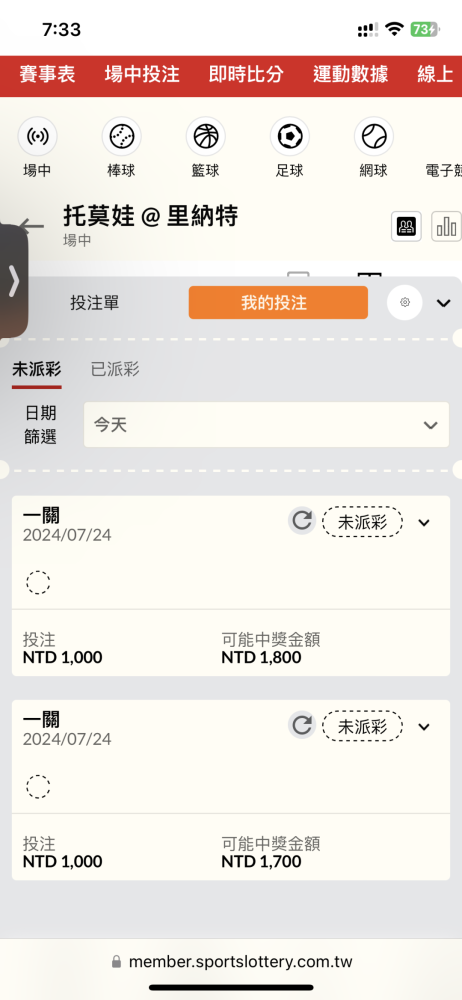Open the 今天 date filter dropdown
Image resolution: width=462 pixels, height=1000 pixels.
point(266,425)
